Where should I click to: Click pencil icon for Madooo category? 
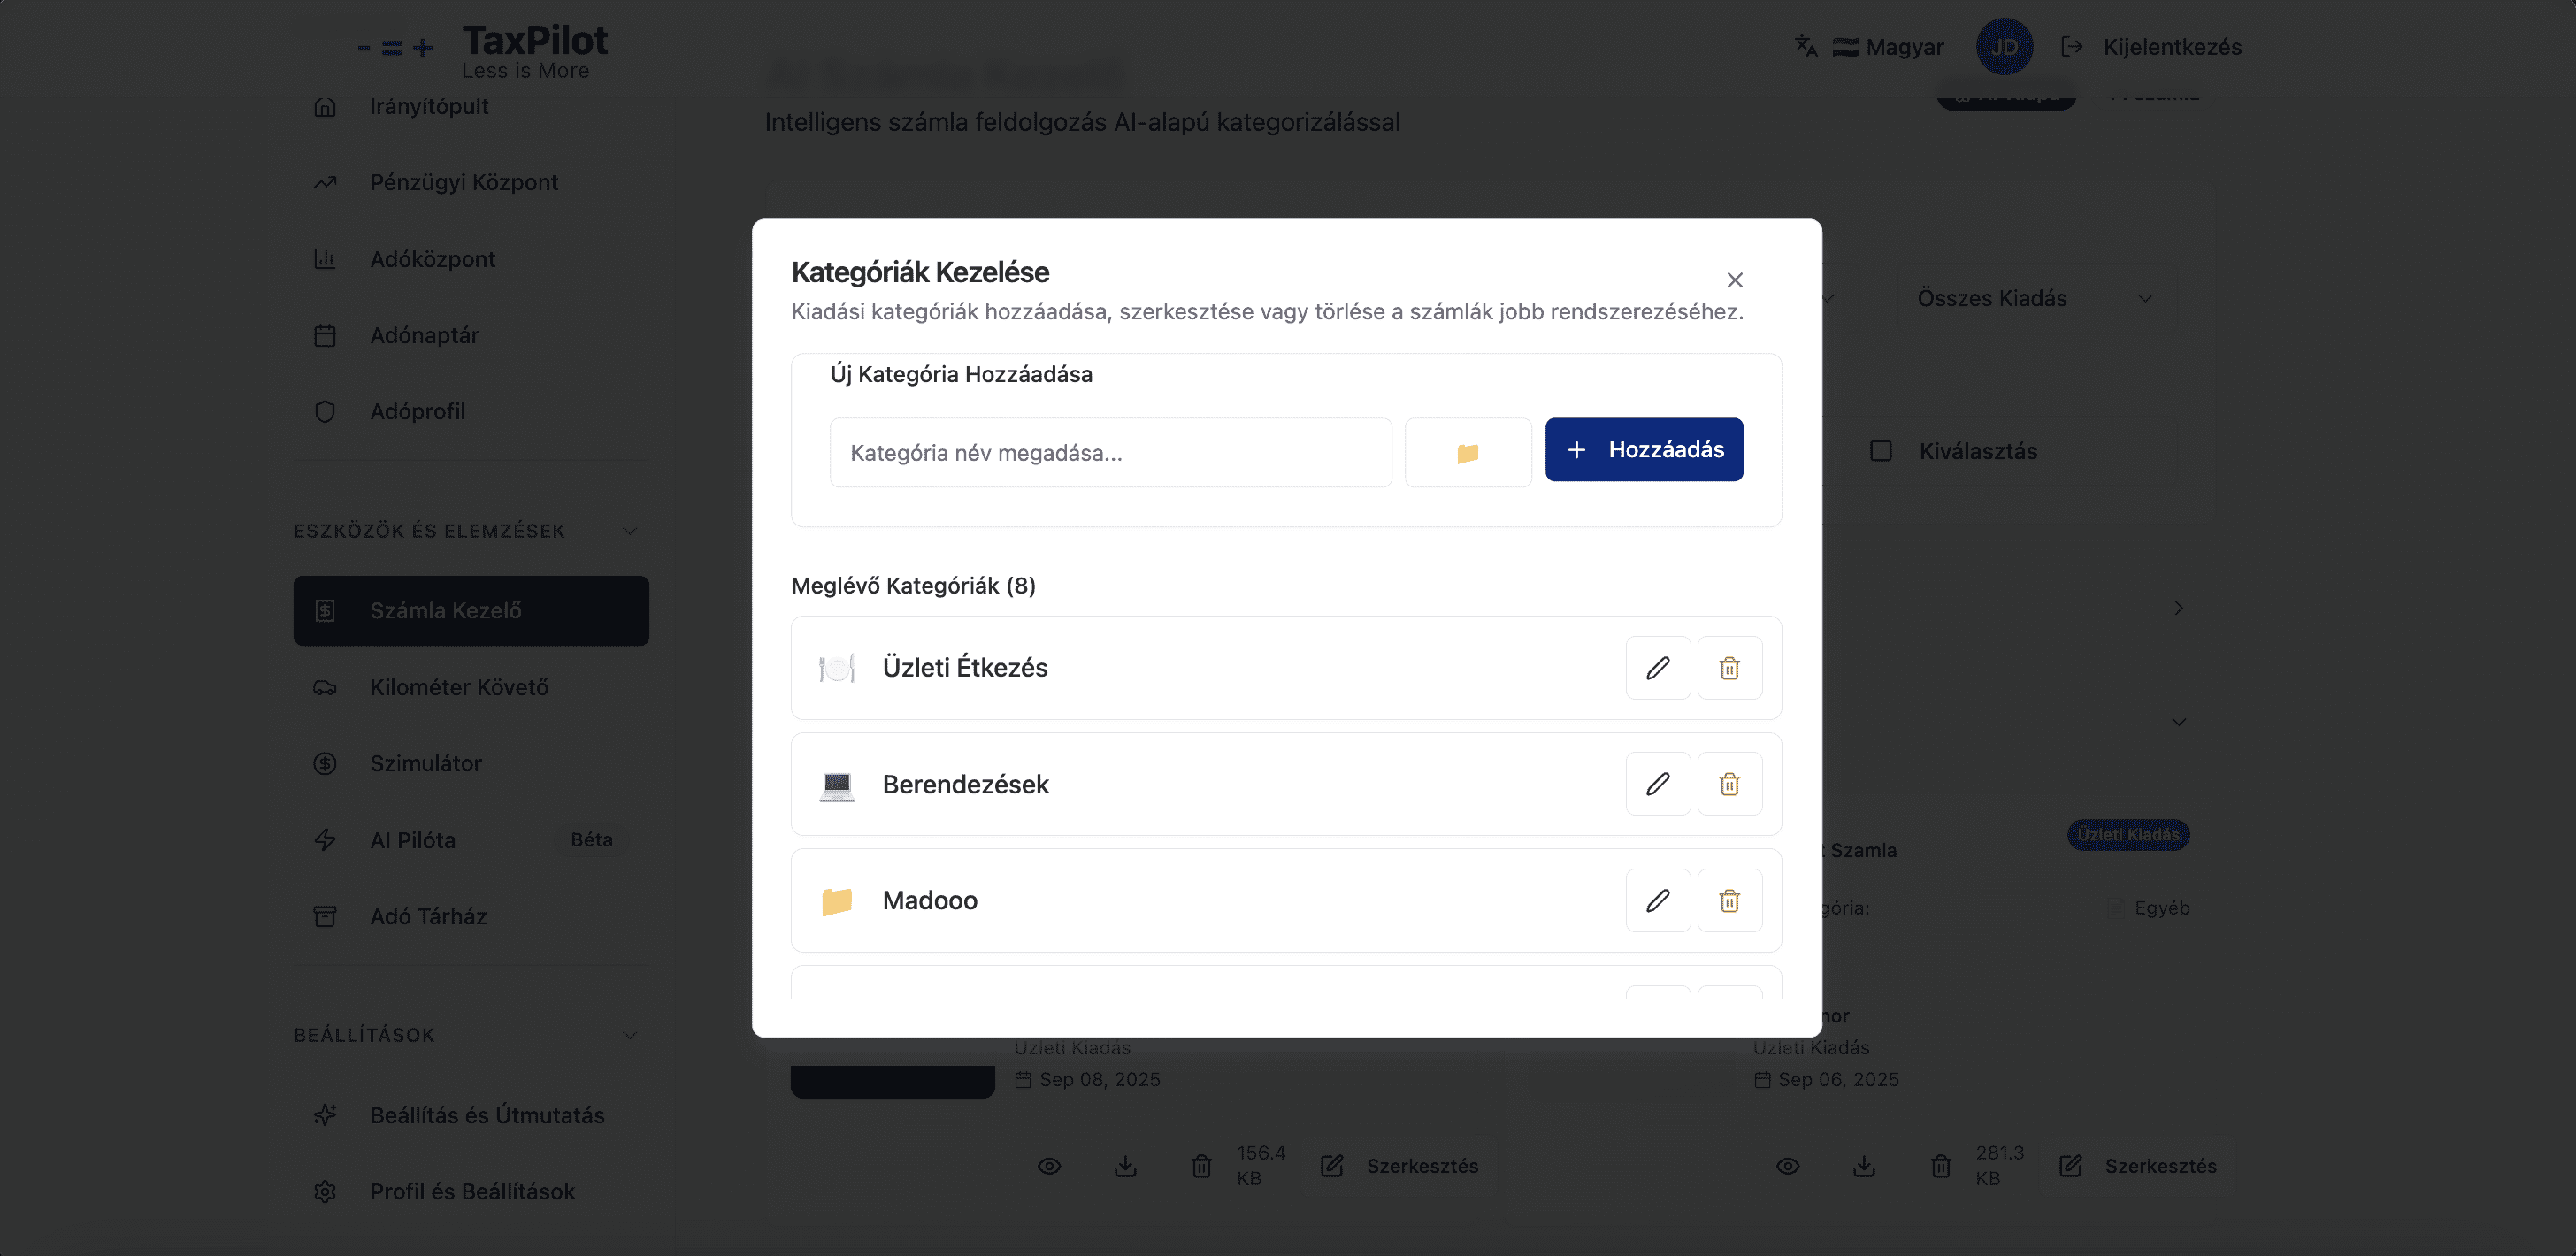(1657, 901)
